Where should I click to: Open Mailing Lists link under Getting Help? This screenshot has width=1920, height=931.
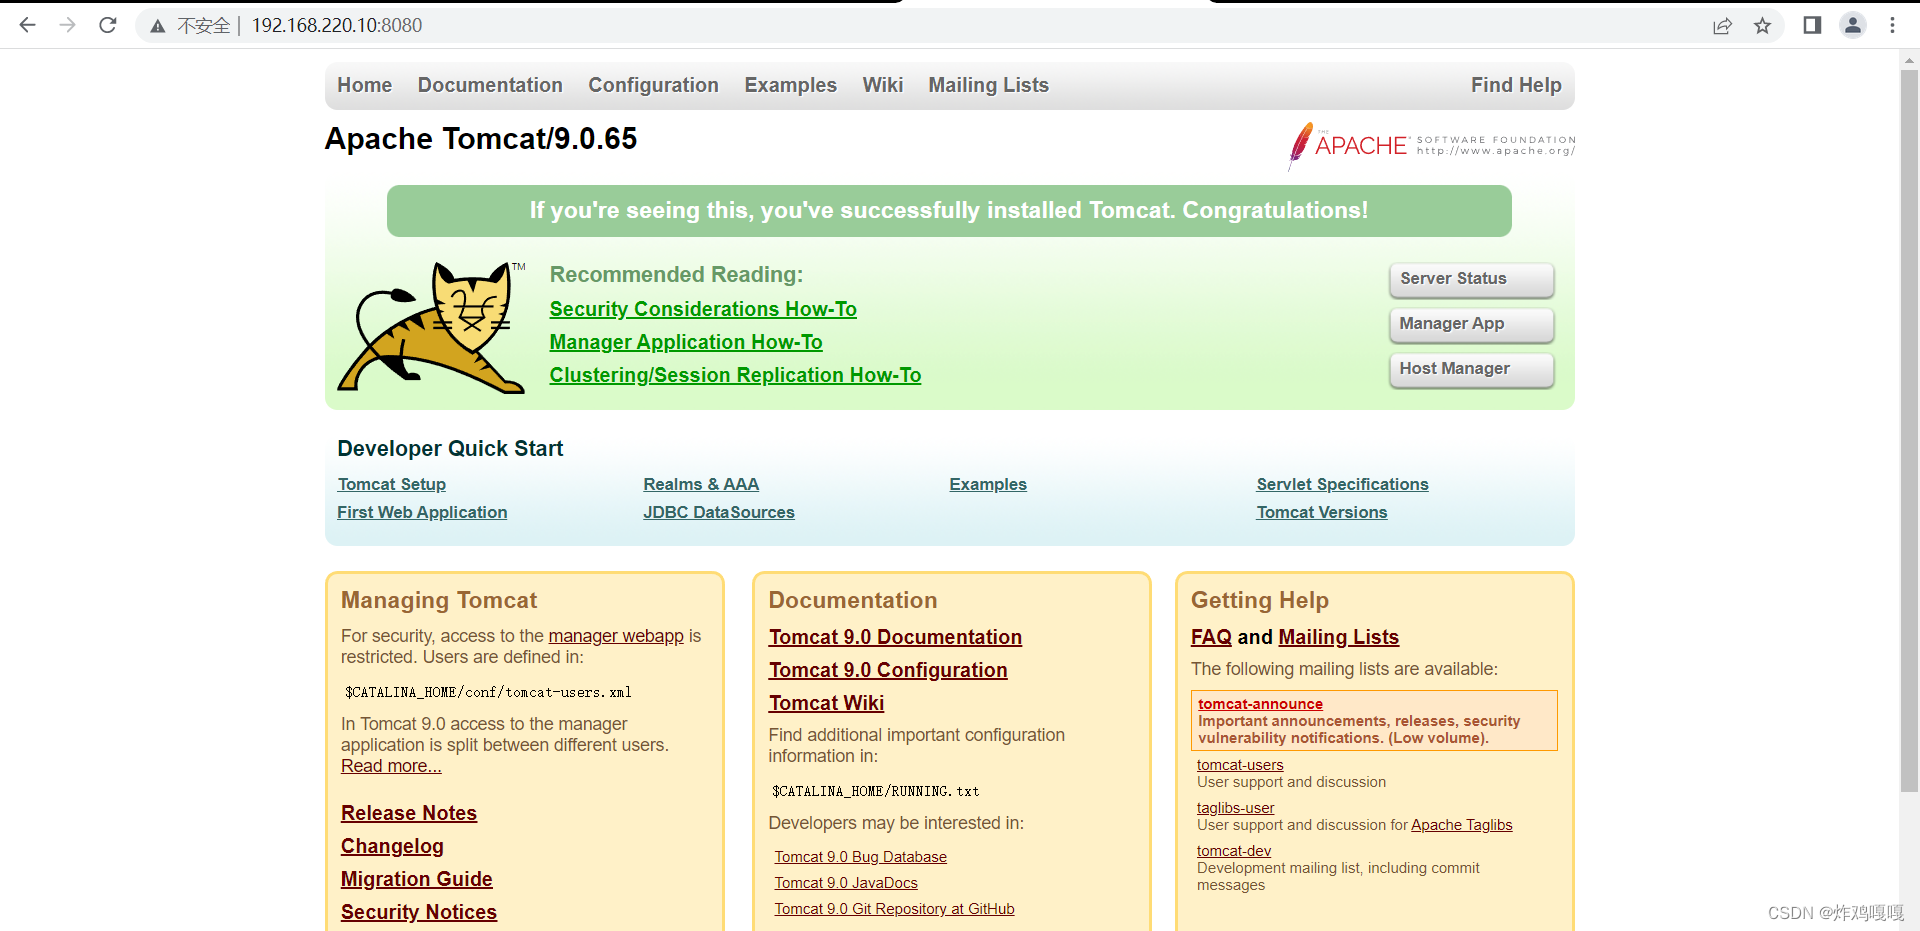[1338, 637]
